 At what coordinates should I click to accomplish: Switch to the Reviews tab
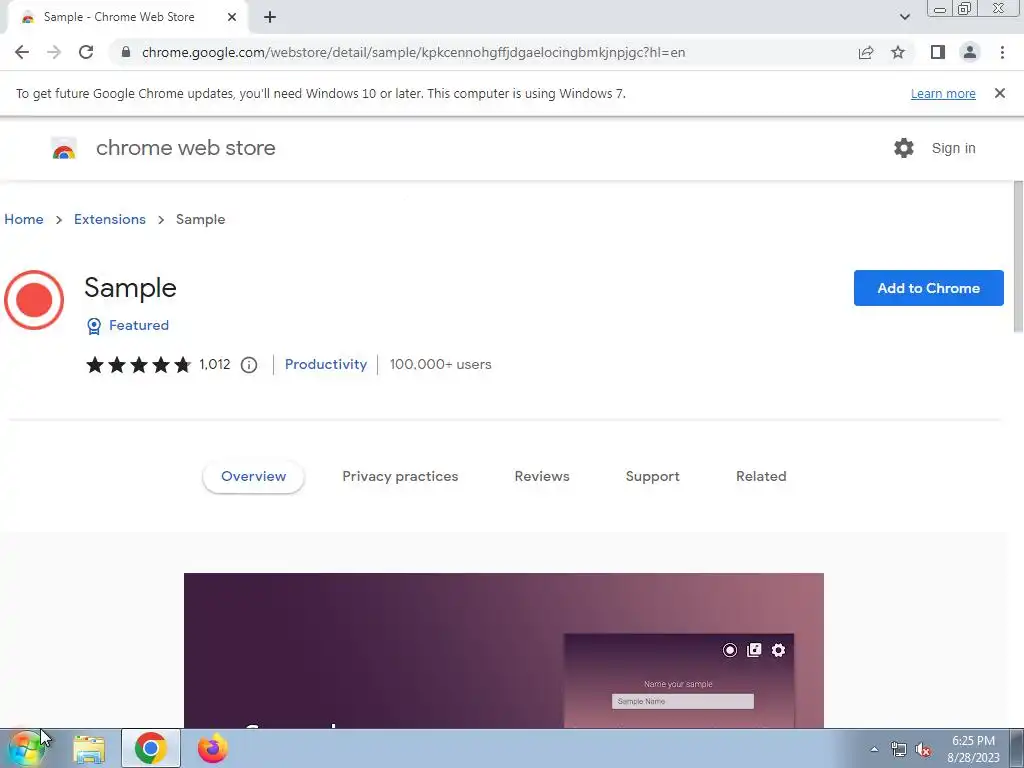click(542, 477)
